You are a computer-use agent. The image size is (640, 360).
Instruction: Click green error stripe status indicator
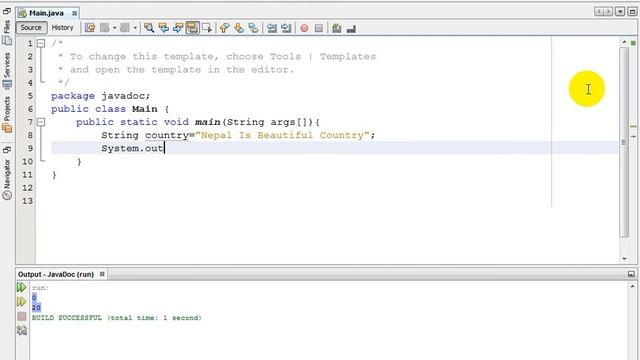(x=633, y=43)
